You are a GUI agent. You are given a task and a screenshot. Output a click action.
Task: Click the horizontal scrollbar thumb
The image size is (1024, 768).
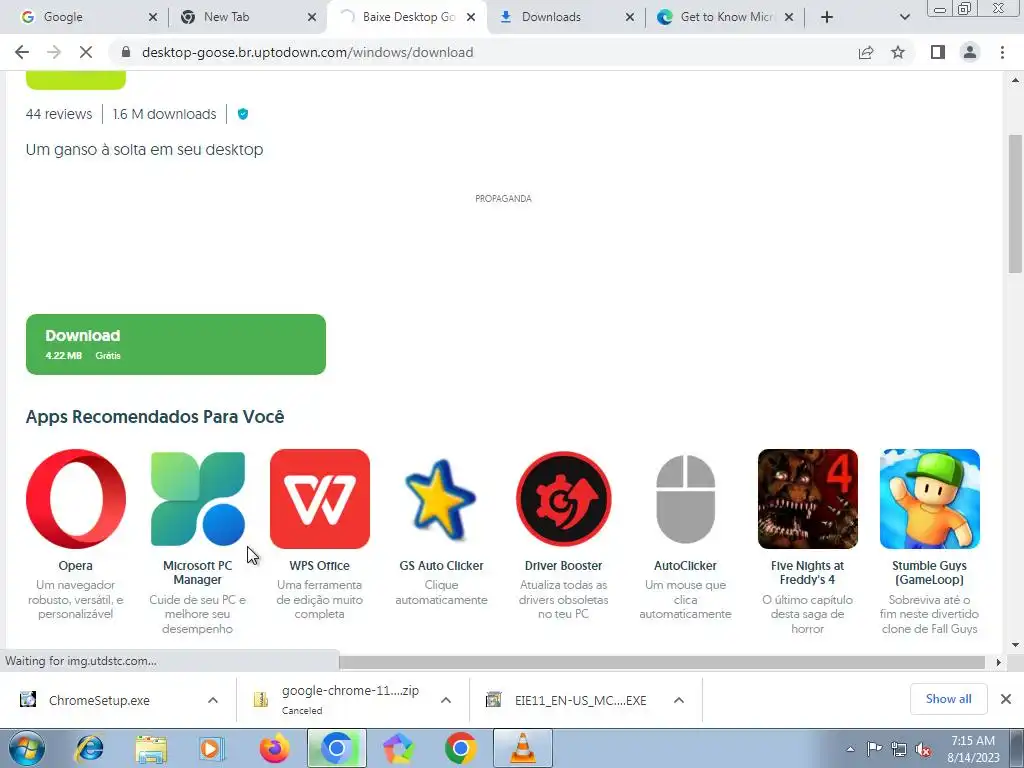[662, 662]
